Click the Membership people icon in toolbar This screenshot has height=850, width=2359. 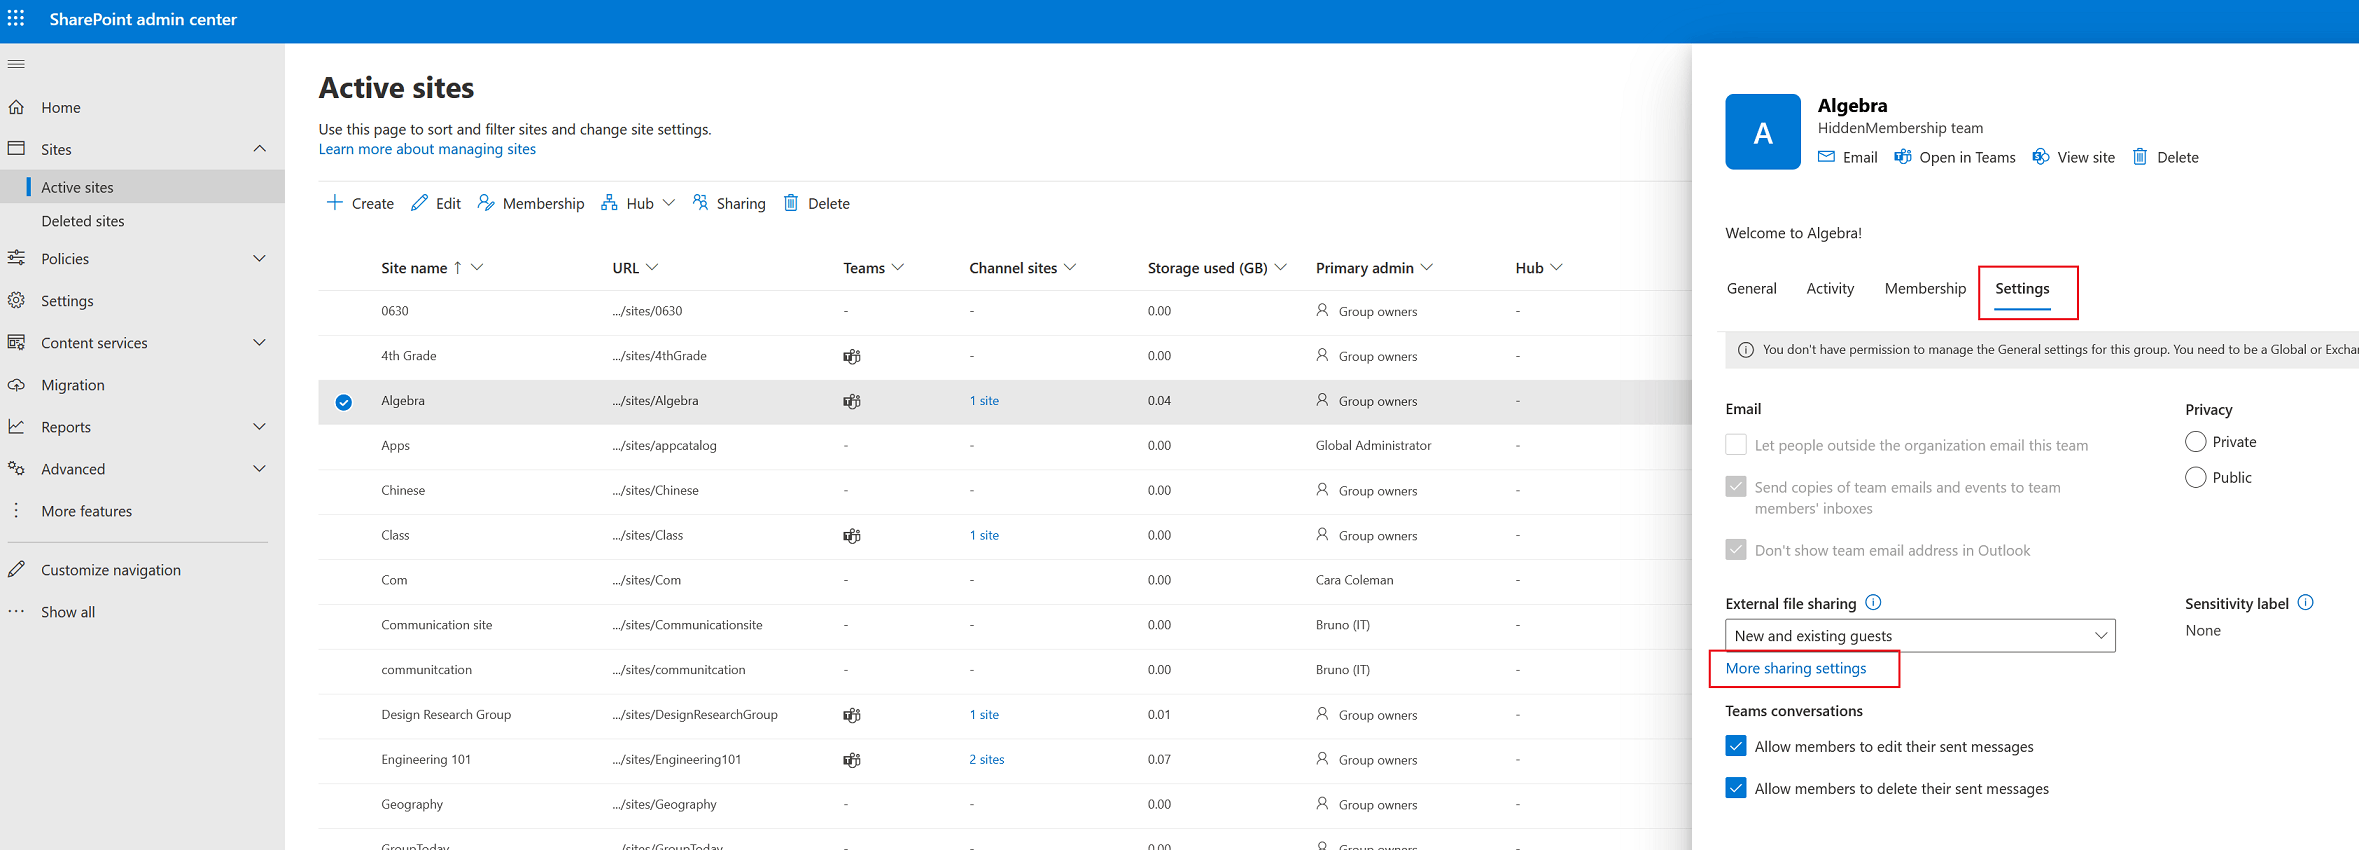[486, 203]
